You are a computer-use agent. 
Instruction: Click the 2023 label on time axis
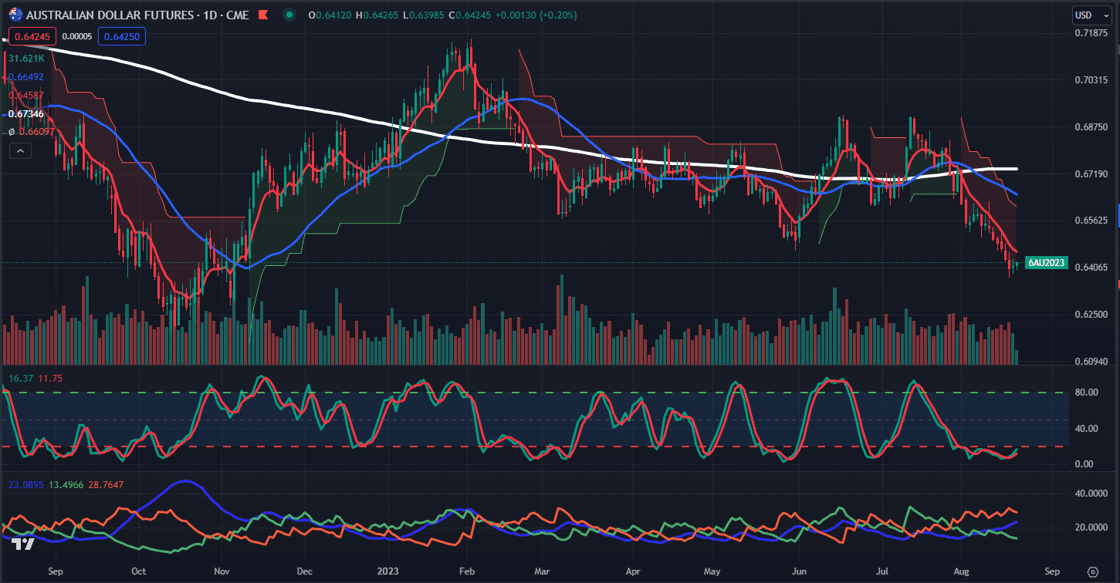[388, 572]
